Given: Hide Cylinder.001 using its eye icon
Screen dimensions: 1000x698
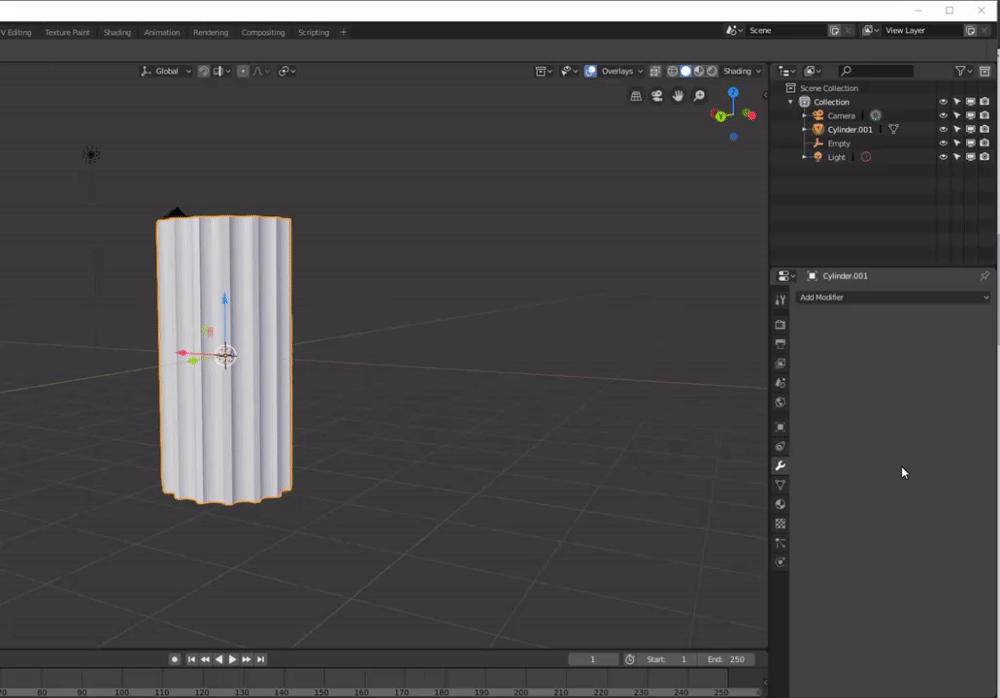Looking at the screenshot, I should (x=943, y=129).
